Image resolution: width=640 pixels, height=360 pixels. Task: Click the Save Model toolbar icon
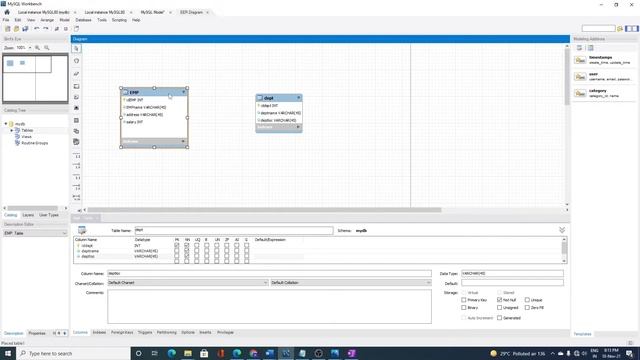point(25,29)
